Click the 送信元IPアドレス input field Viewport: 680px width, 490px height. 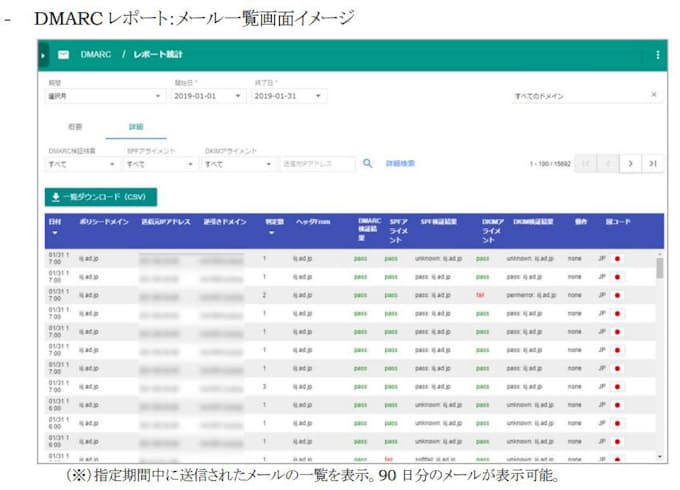click(x=317, y=163)
